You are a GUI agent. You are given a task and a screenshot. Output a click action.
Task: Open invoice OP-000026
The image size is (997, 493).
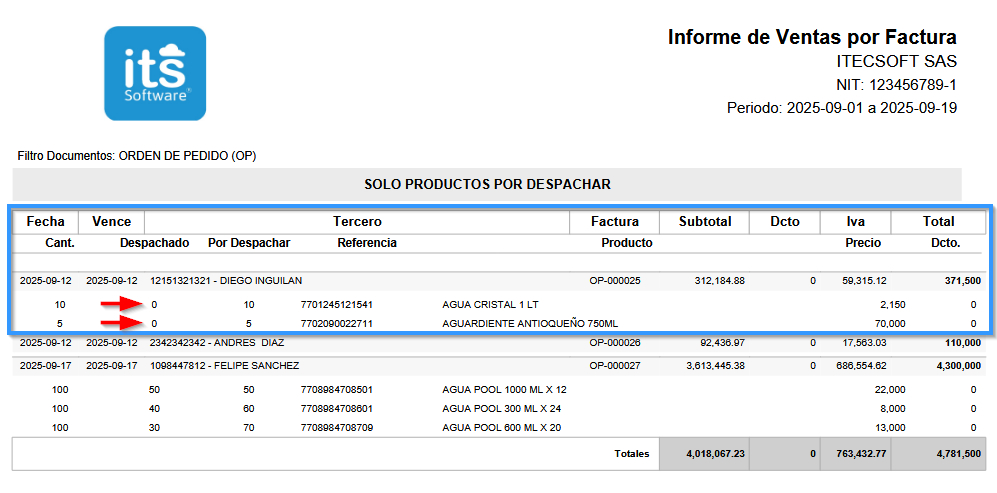coord(614,343)
